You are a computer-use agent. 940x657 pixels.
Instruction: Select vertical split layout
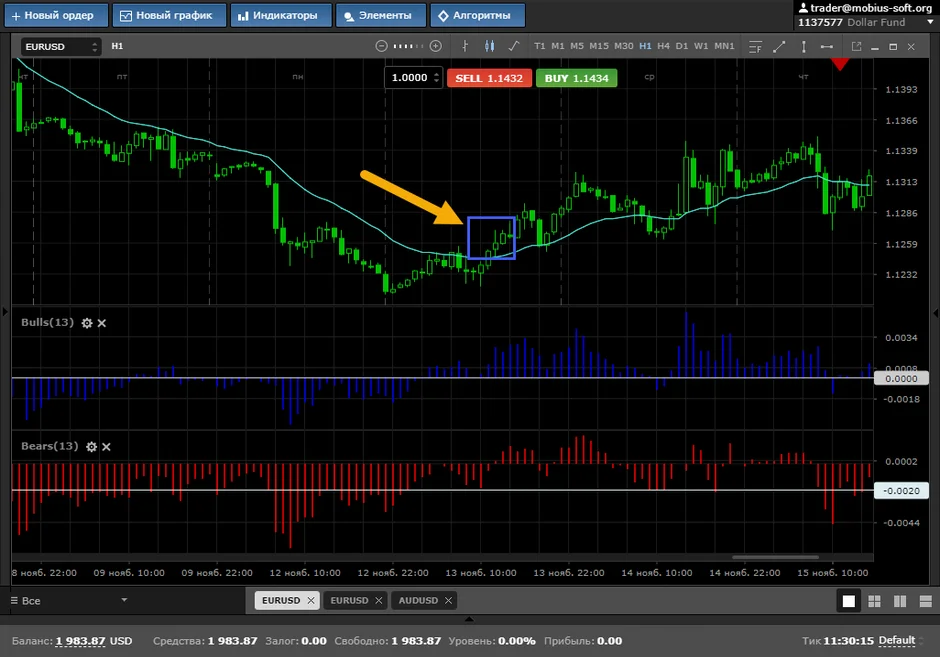coord(900,601)
